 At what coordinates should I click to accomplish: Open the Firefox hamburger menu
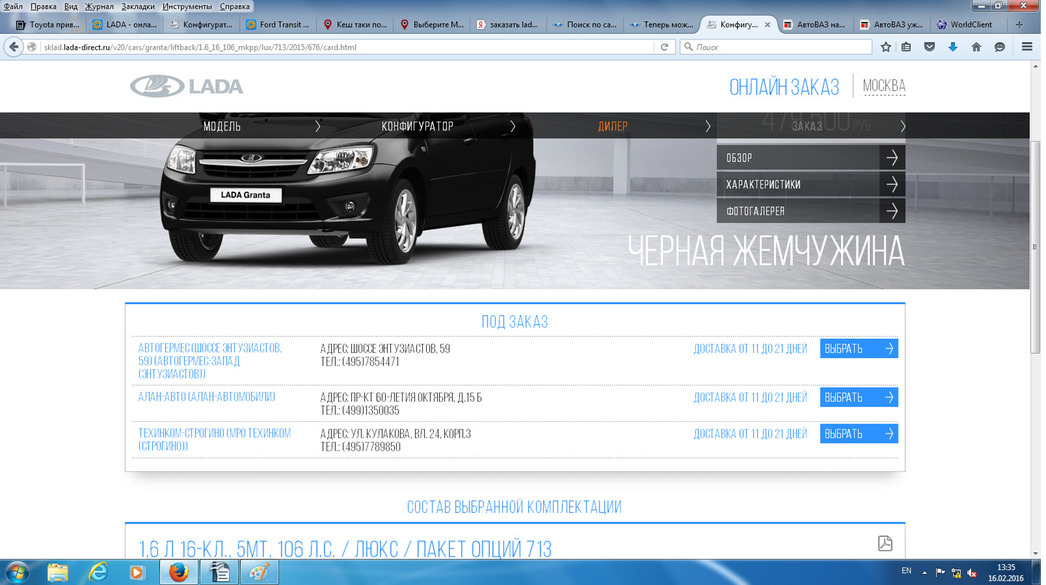pos(1027,47)
